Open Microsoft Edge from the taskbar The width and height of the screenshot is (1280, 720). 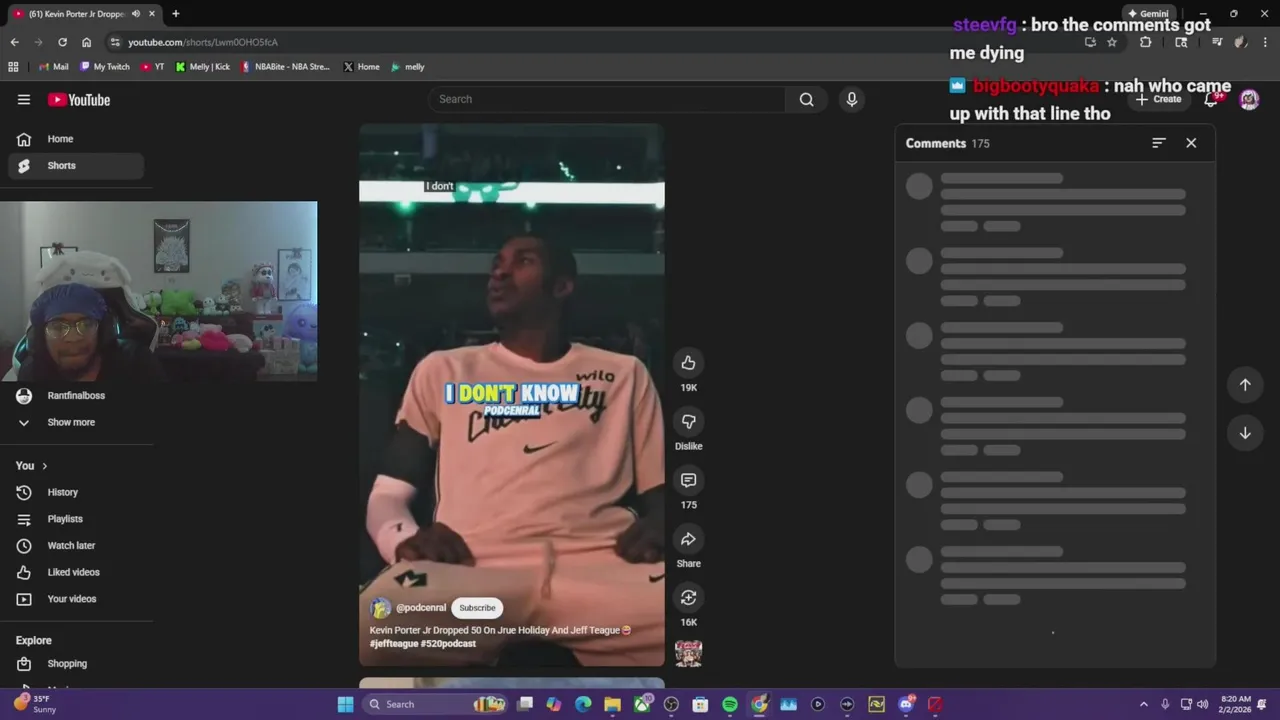pyautogui.click(x=583, y=704)
